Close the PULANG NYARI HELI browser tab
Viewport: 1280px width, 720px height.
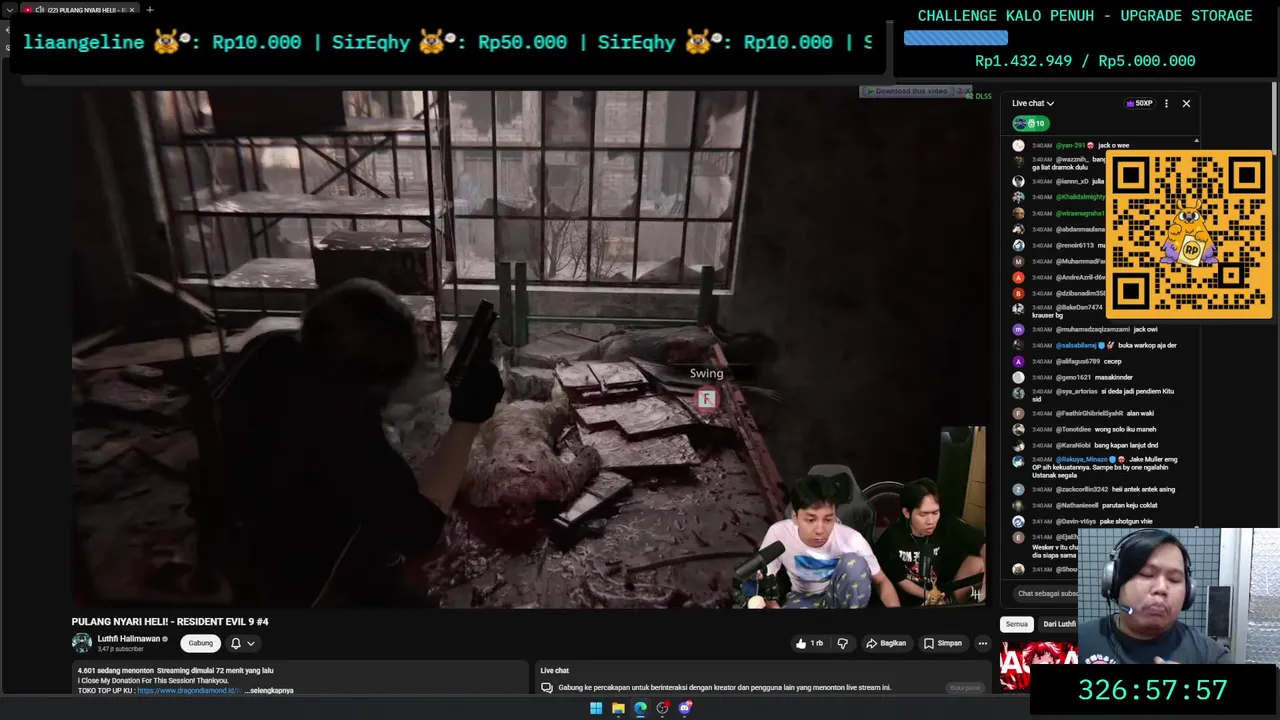tap(132, 10)
